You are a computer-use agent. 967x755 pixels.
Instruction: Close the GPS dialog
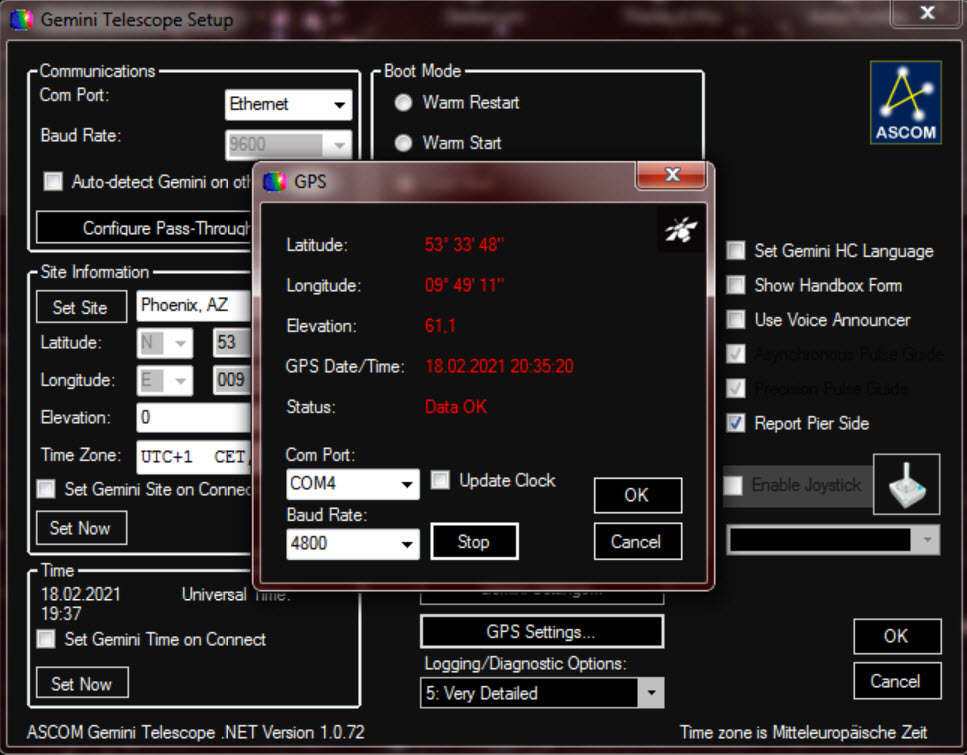point(672,175)
